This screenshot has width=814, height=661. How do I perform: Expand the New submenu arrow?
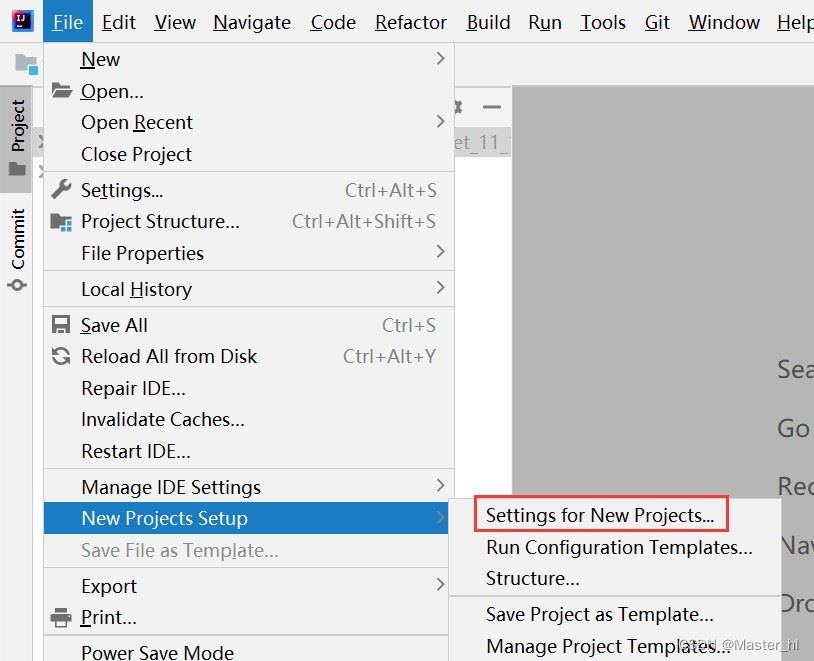coord(440,59)
